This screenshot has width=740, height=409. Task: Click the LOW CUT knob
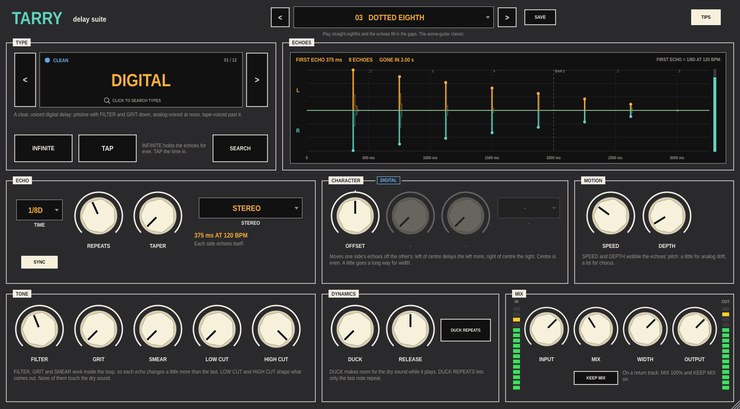tap(217, 329)
